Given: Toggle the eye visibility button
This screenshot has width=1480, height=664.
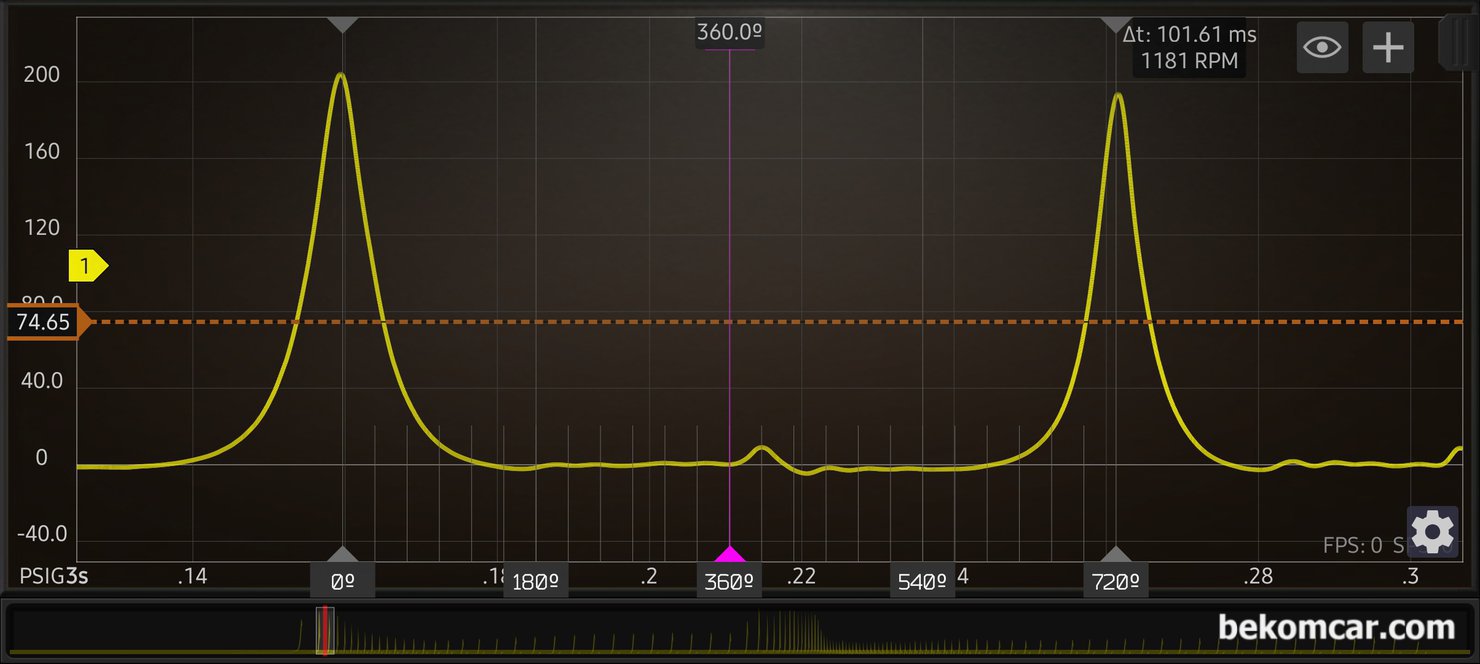Looking at the screenshot, I should (x=1322, y=47).
